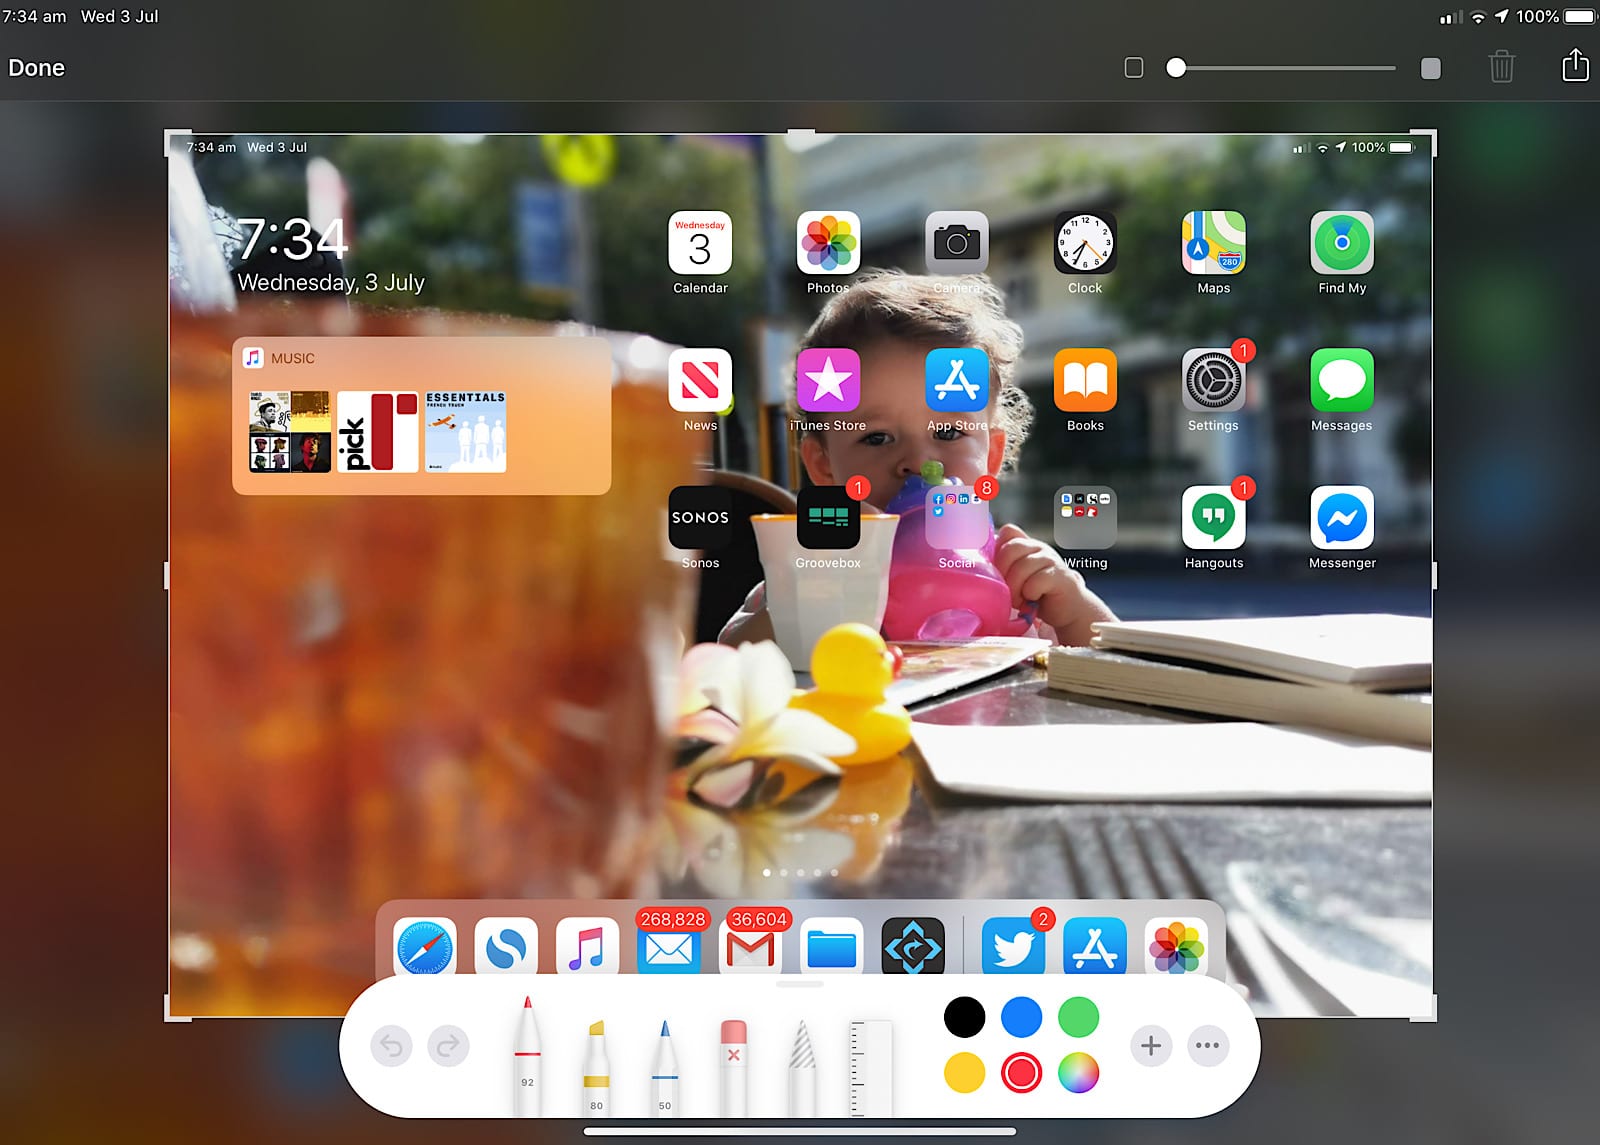Undo the last markup stroke
Image resolution: width=1600 pixels, height=1145 pixels.
(x=391, y=1046)
